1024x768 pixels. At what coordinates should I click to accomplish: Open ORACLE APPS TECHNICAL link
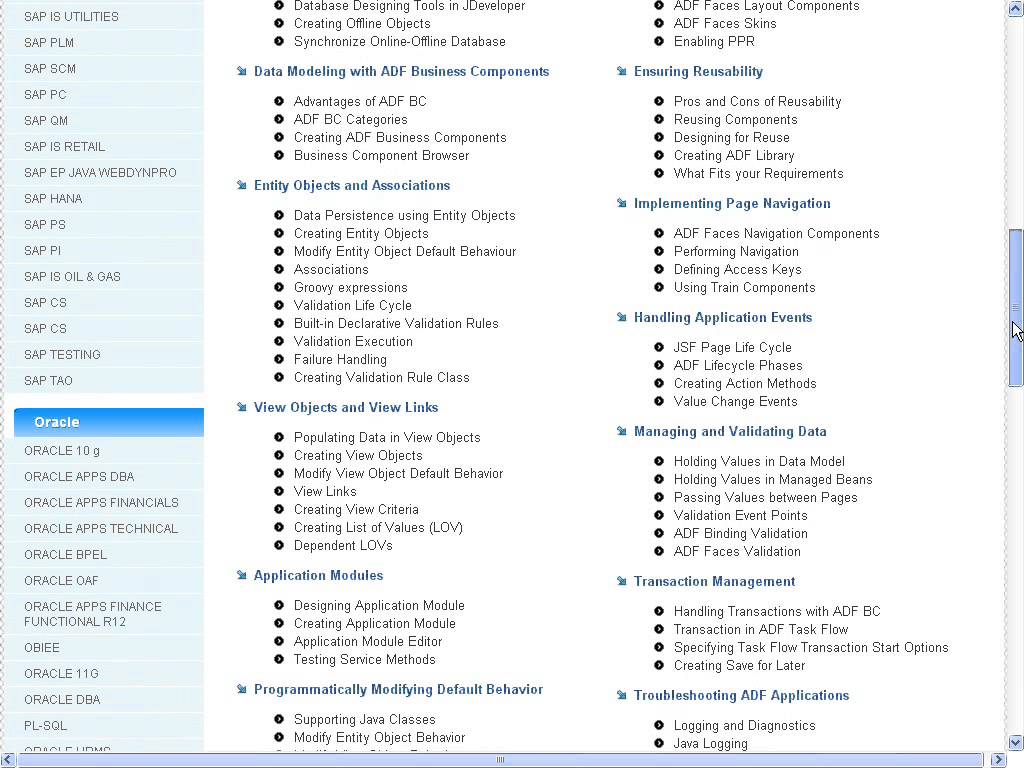[x=101, y=529]
